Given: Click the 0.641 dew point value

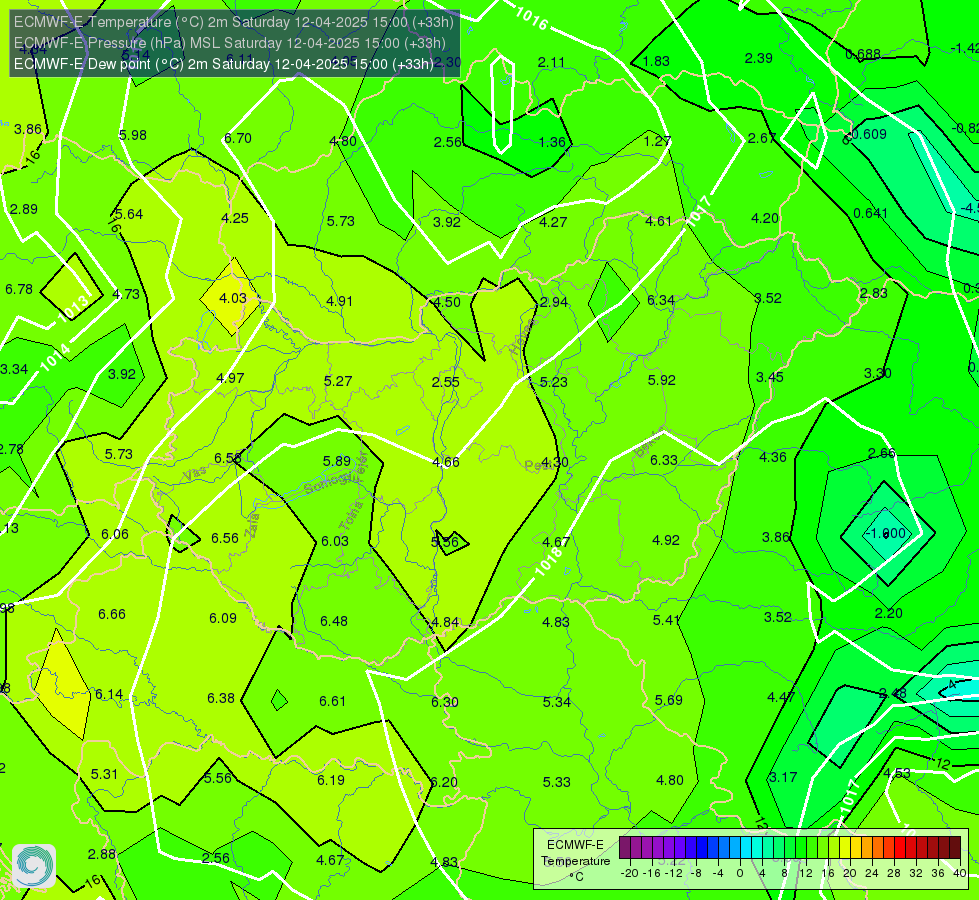Looking at the screenshot, I should 870,213.
